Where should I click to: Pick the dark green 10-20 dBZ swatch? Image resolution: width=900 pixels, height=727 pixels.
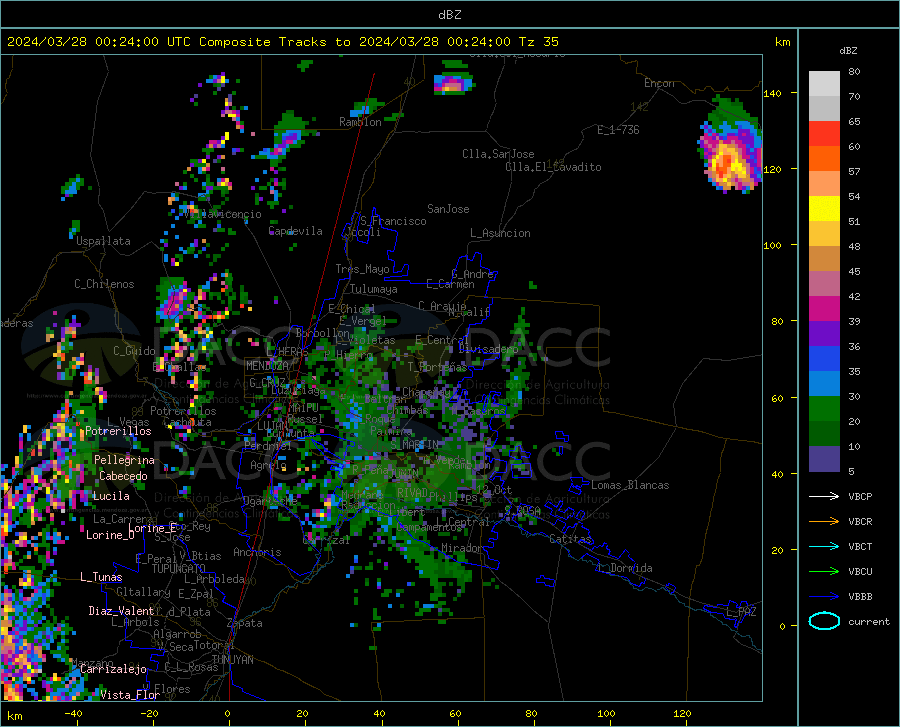824,434
